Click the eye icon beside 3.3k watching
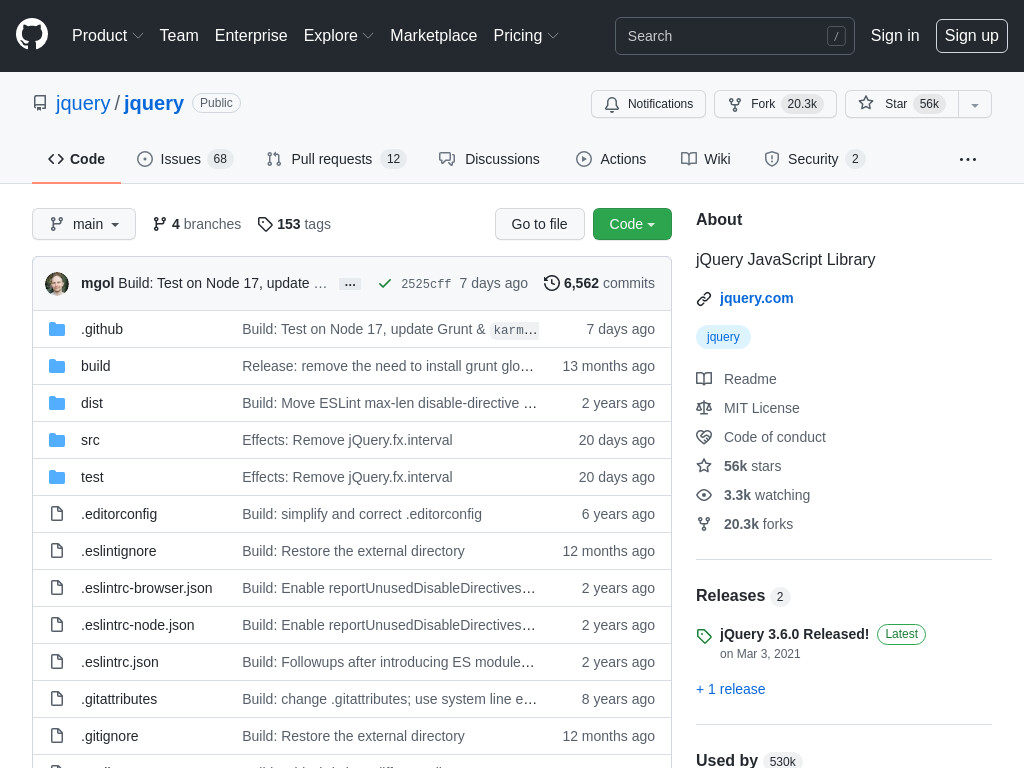The image size is (1024, 768). pyautogui.click(x=704, y=495)
